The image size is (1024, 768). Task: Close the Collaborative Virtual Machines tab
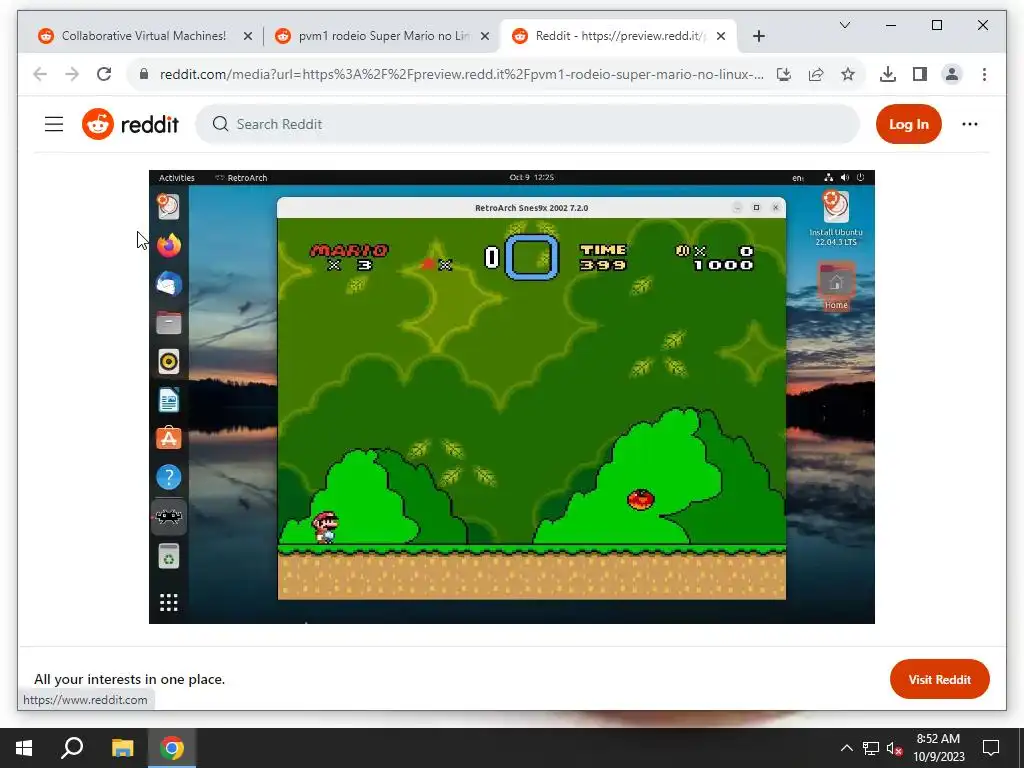pyautogui.click(x=248, y=36)
